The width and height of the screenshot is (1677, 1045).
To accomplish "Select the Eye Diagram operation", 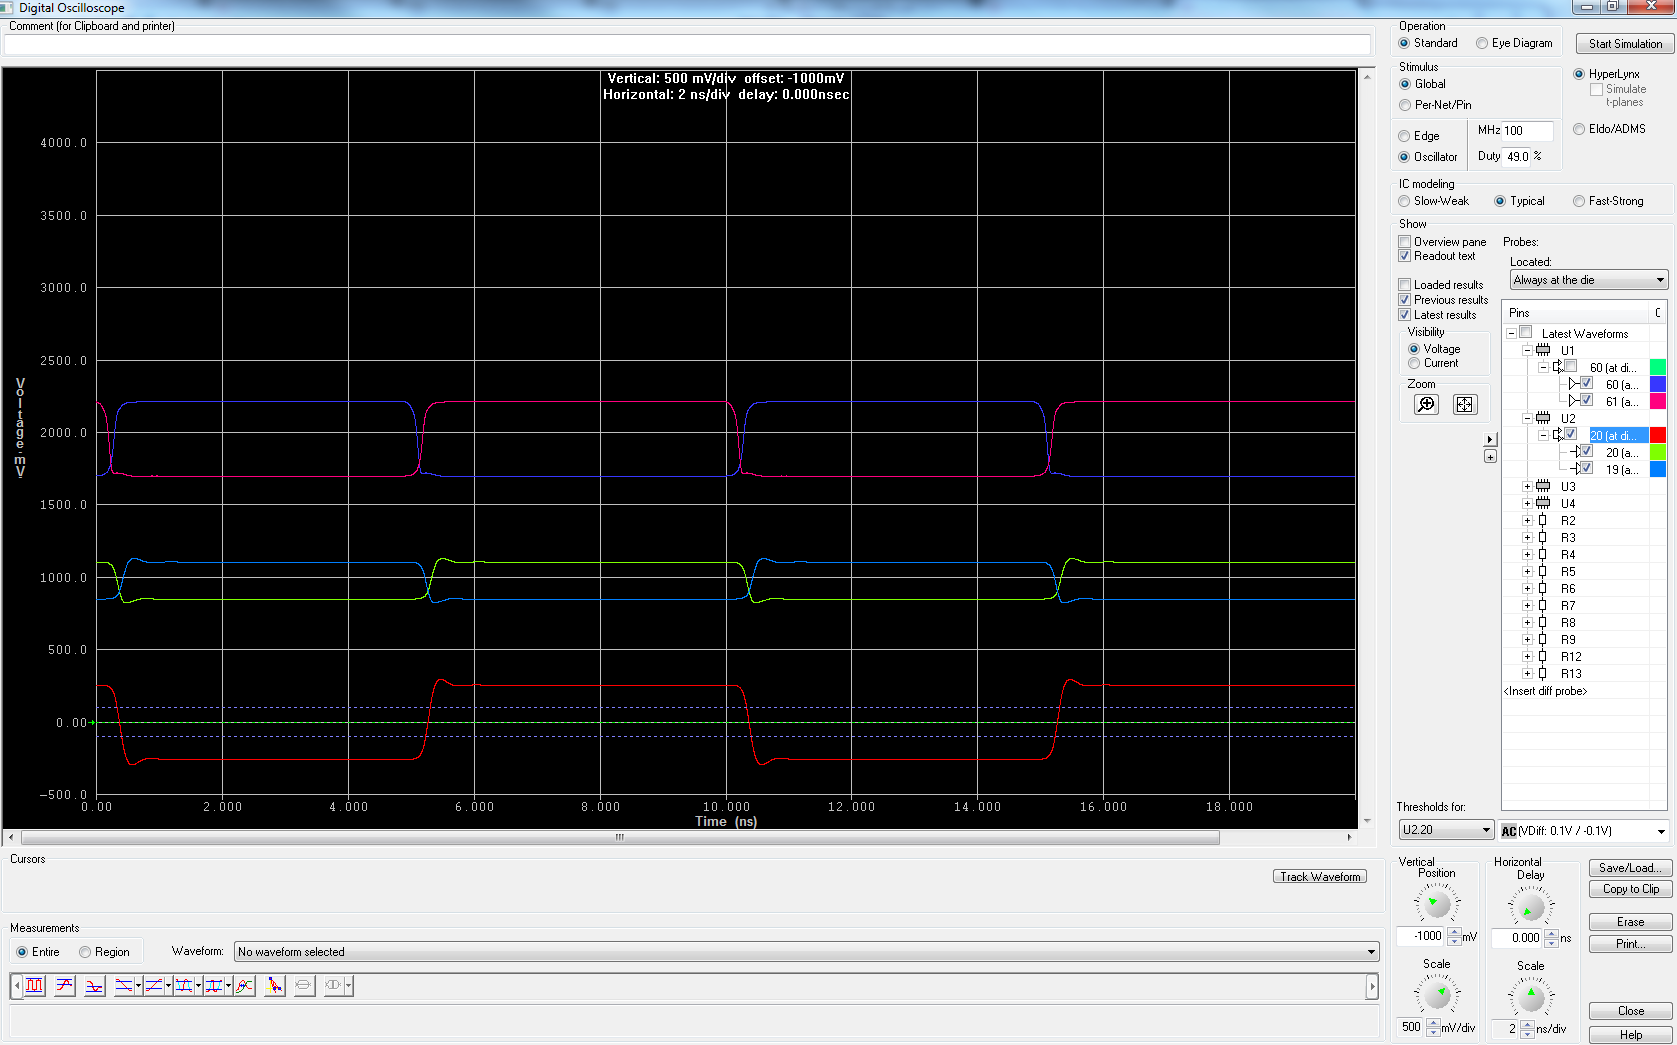I will [1514, 43].
